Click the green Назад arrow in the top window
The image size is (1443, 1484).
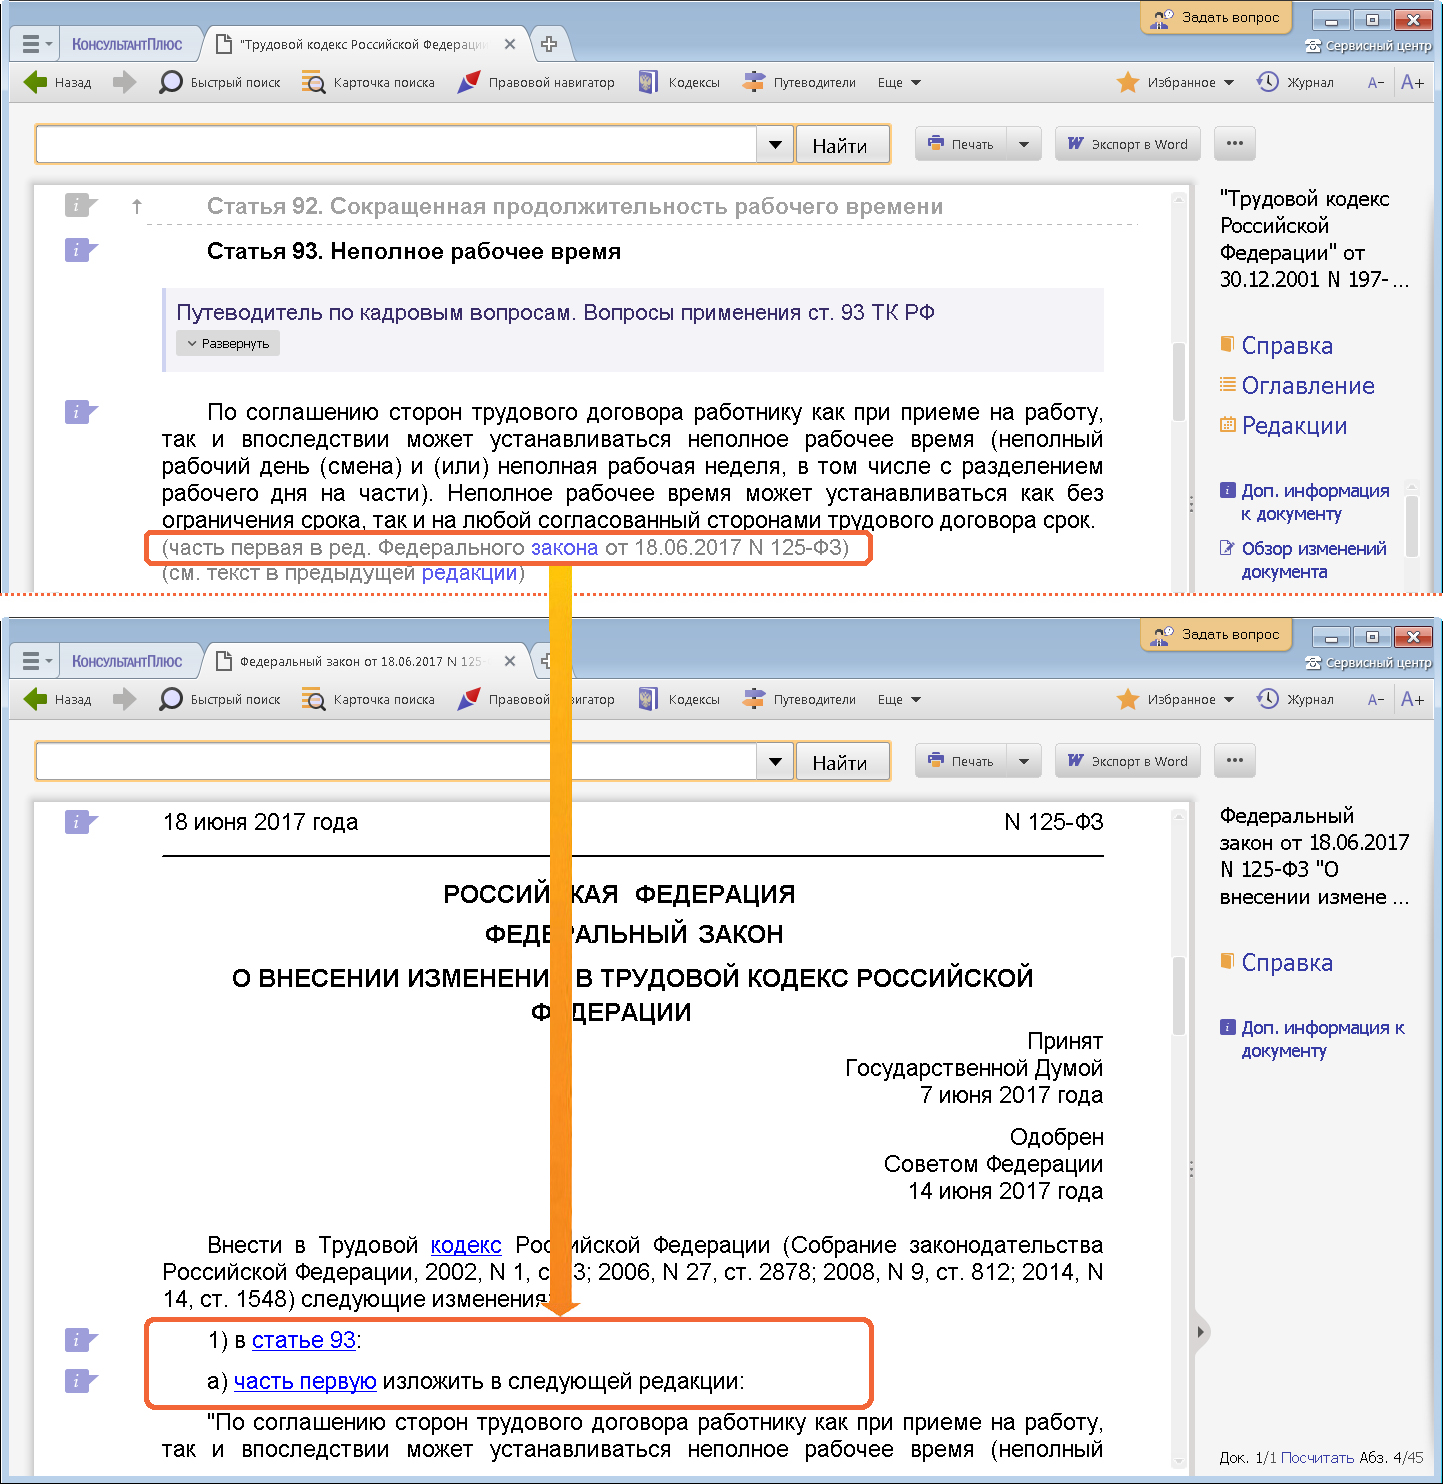(x=36, y=83)
